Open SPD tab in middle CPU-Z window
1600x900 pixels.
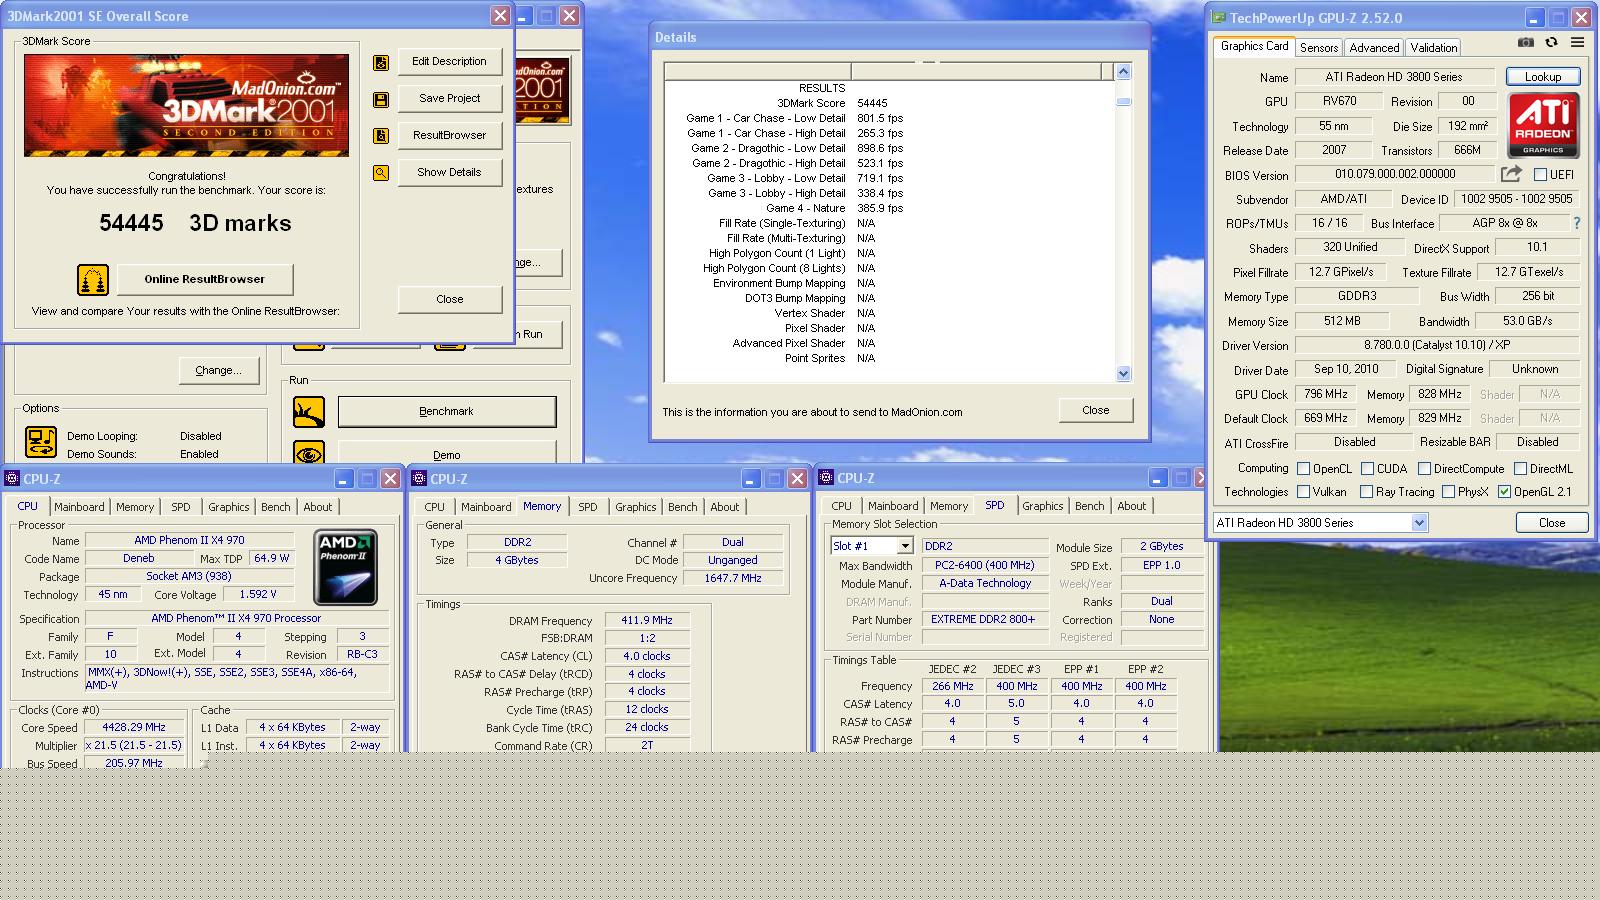click(588, 507)
